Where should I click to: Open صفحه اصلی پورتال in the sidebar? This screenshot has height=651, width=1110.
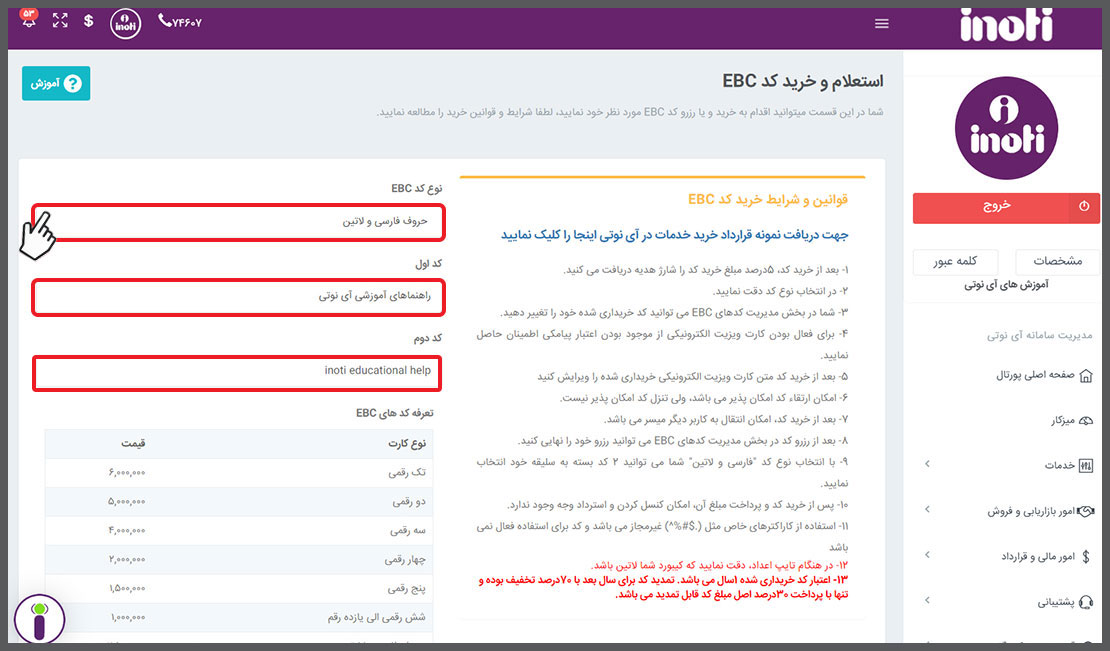1036,375
